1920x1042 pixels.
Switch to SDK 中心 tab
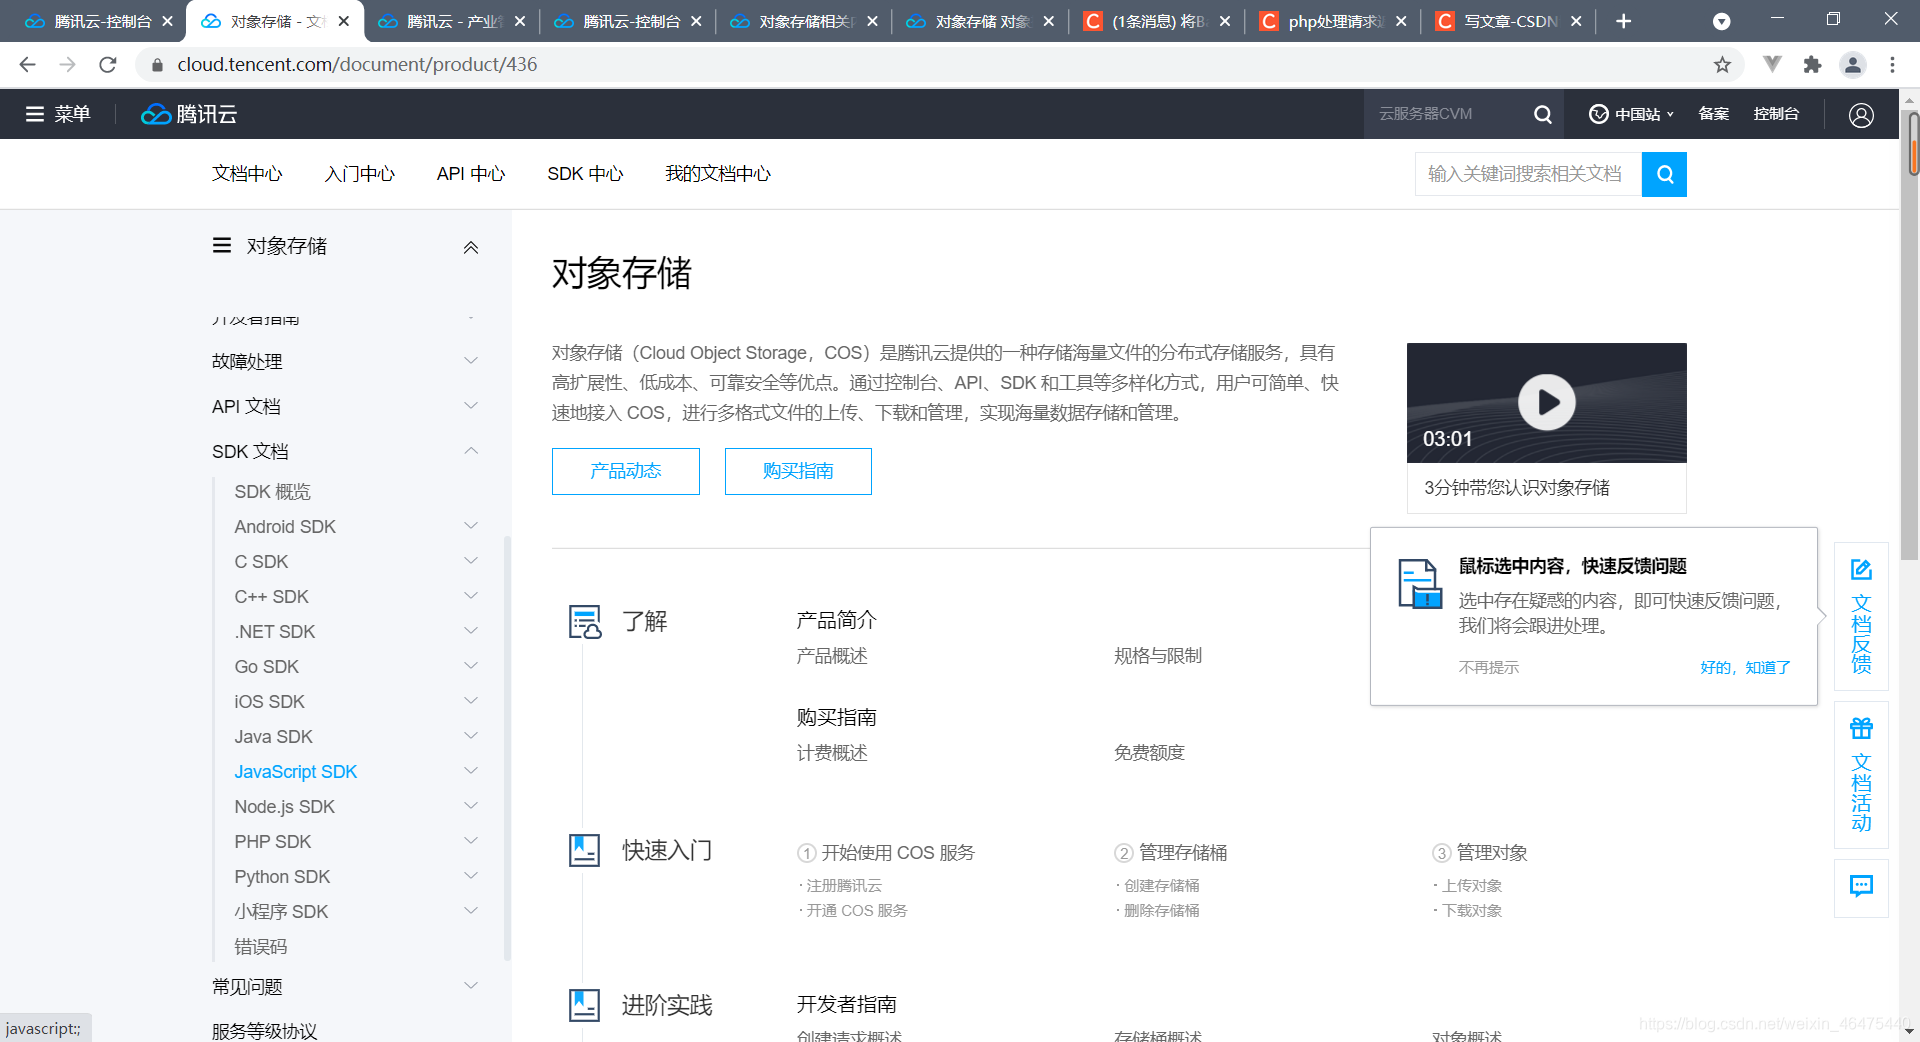[x=585, y=174]
